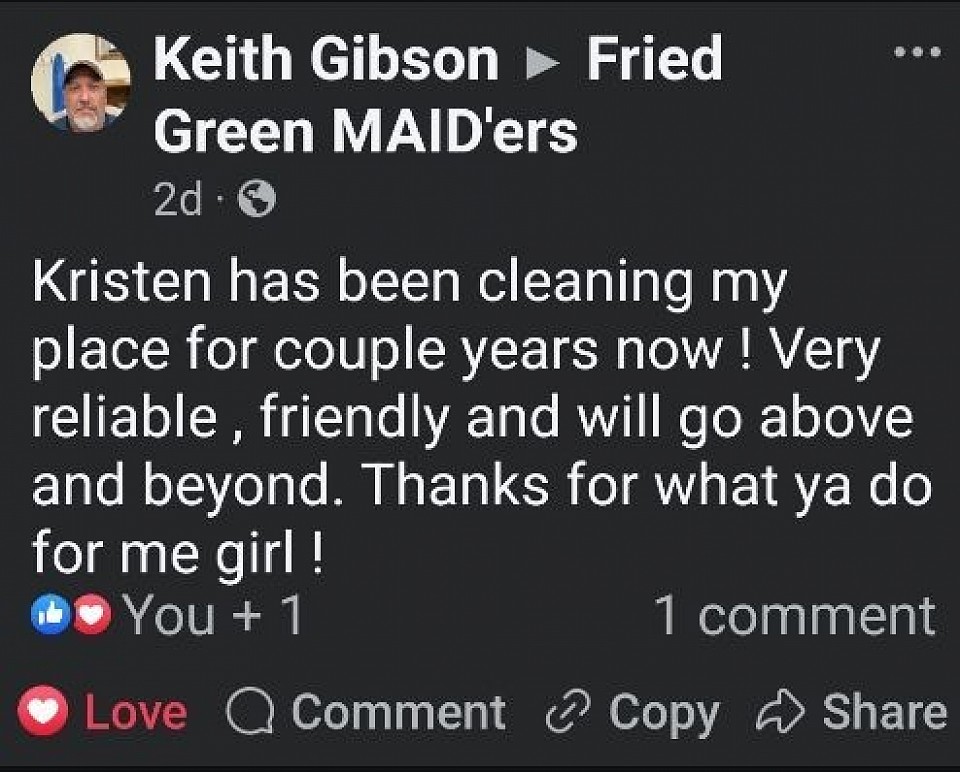Click the Keith Gibson name link
The image size is (960, 772).
click(325, 59)
